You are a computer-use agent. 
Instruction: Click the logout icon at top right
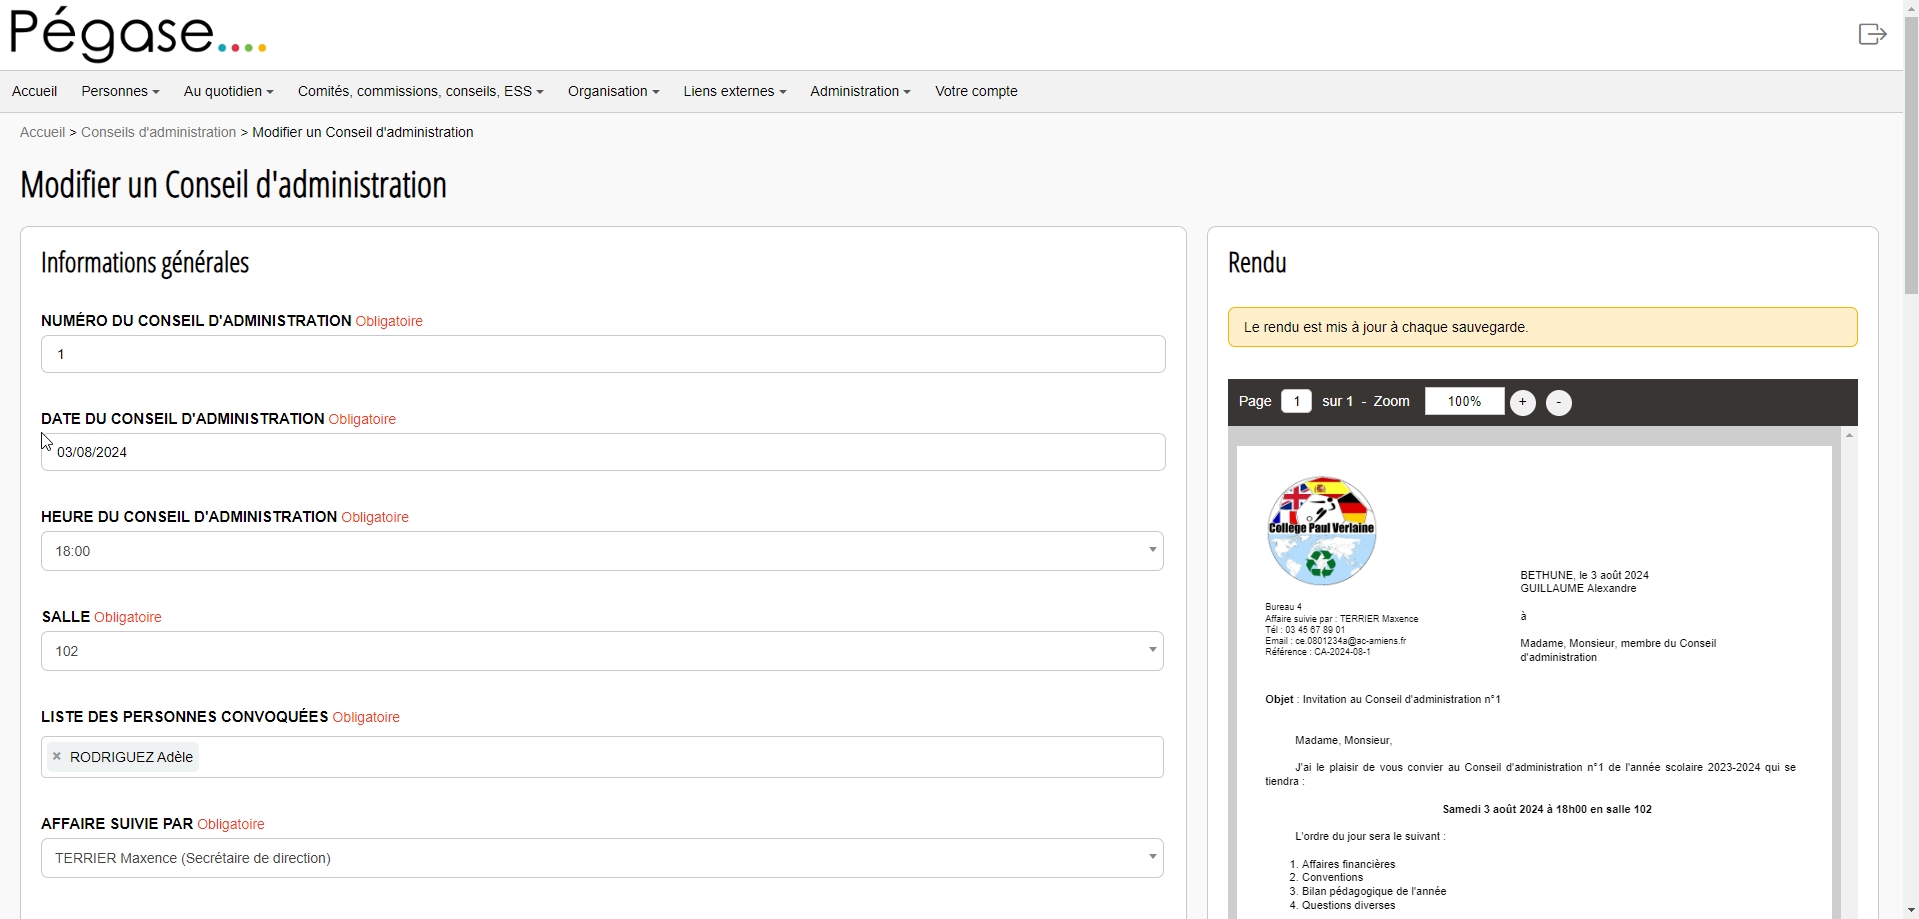click(1872, 35)
